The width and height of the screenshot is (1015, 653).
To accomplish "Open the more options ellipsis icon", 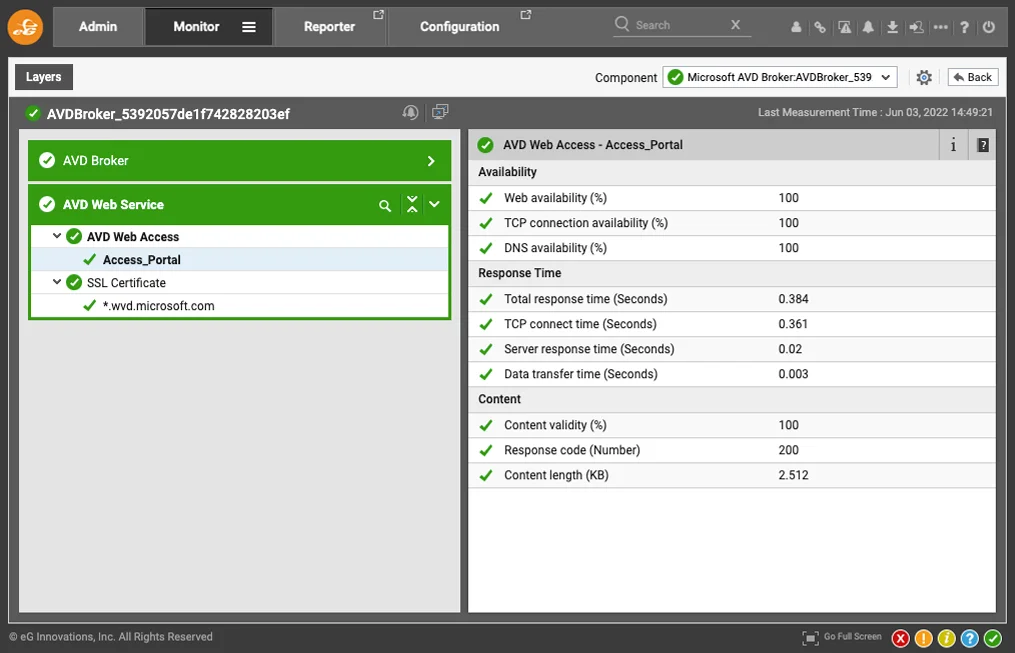I will 941,27.
